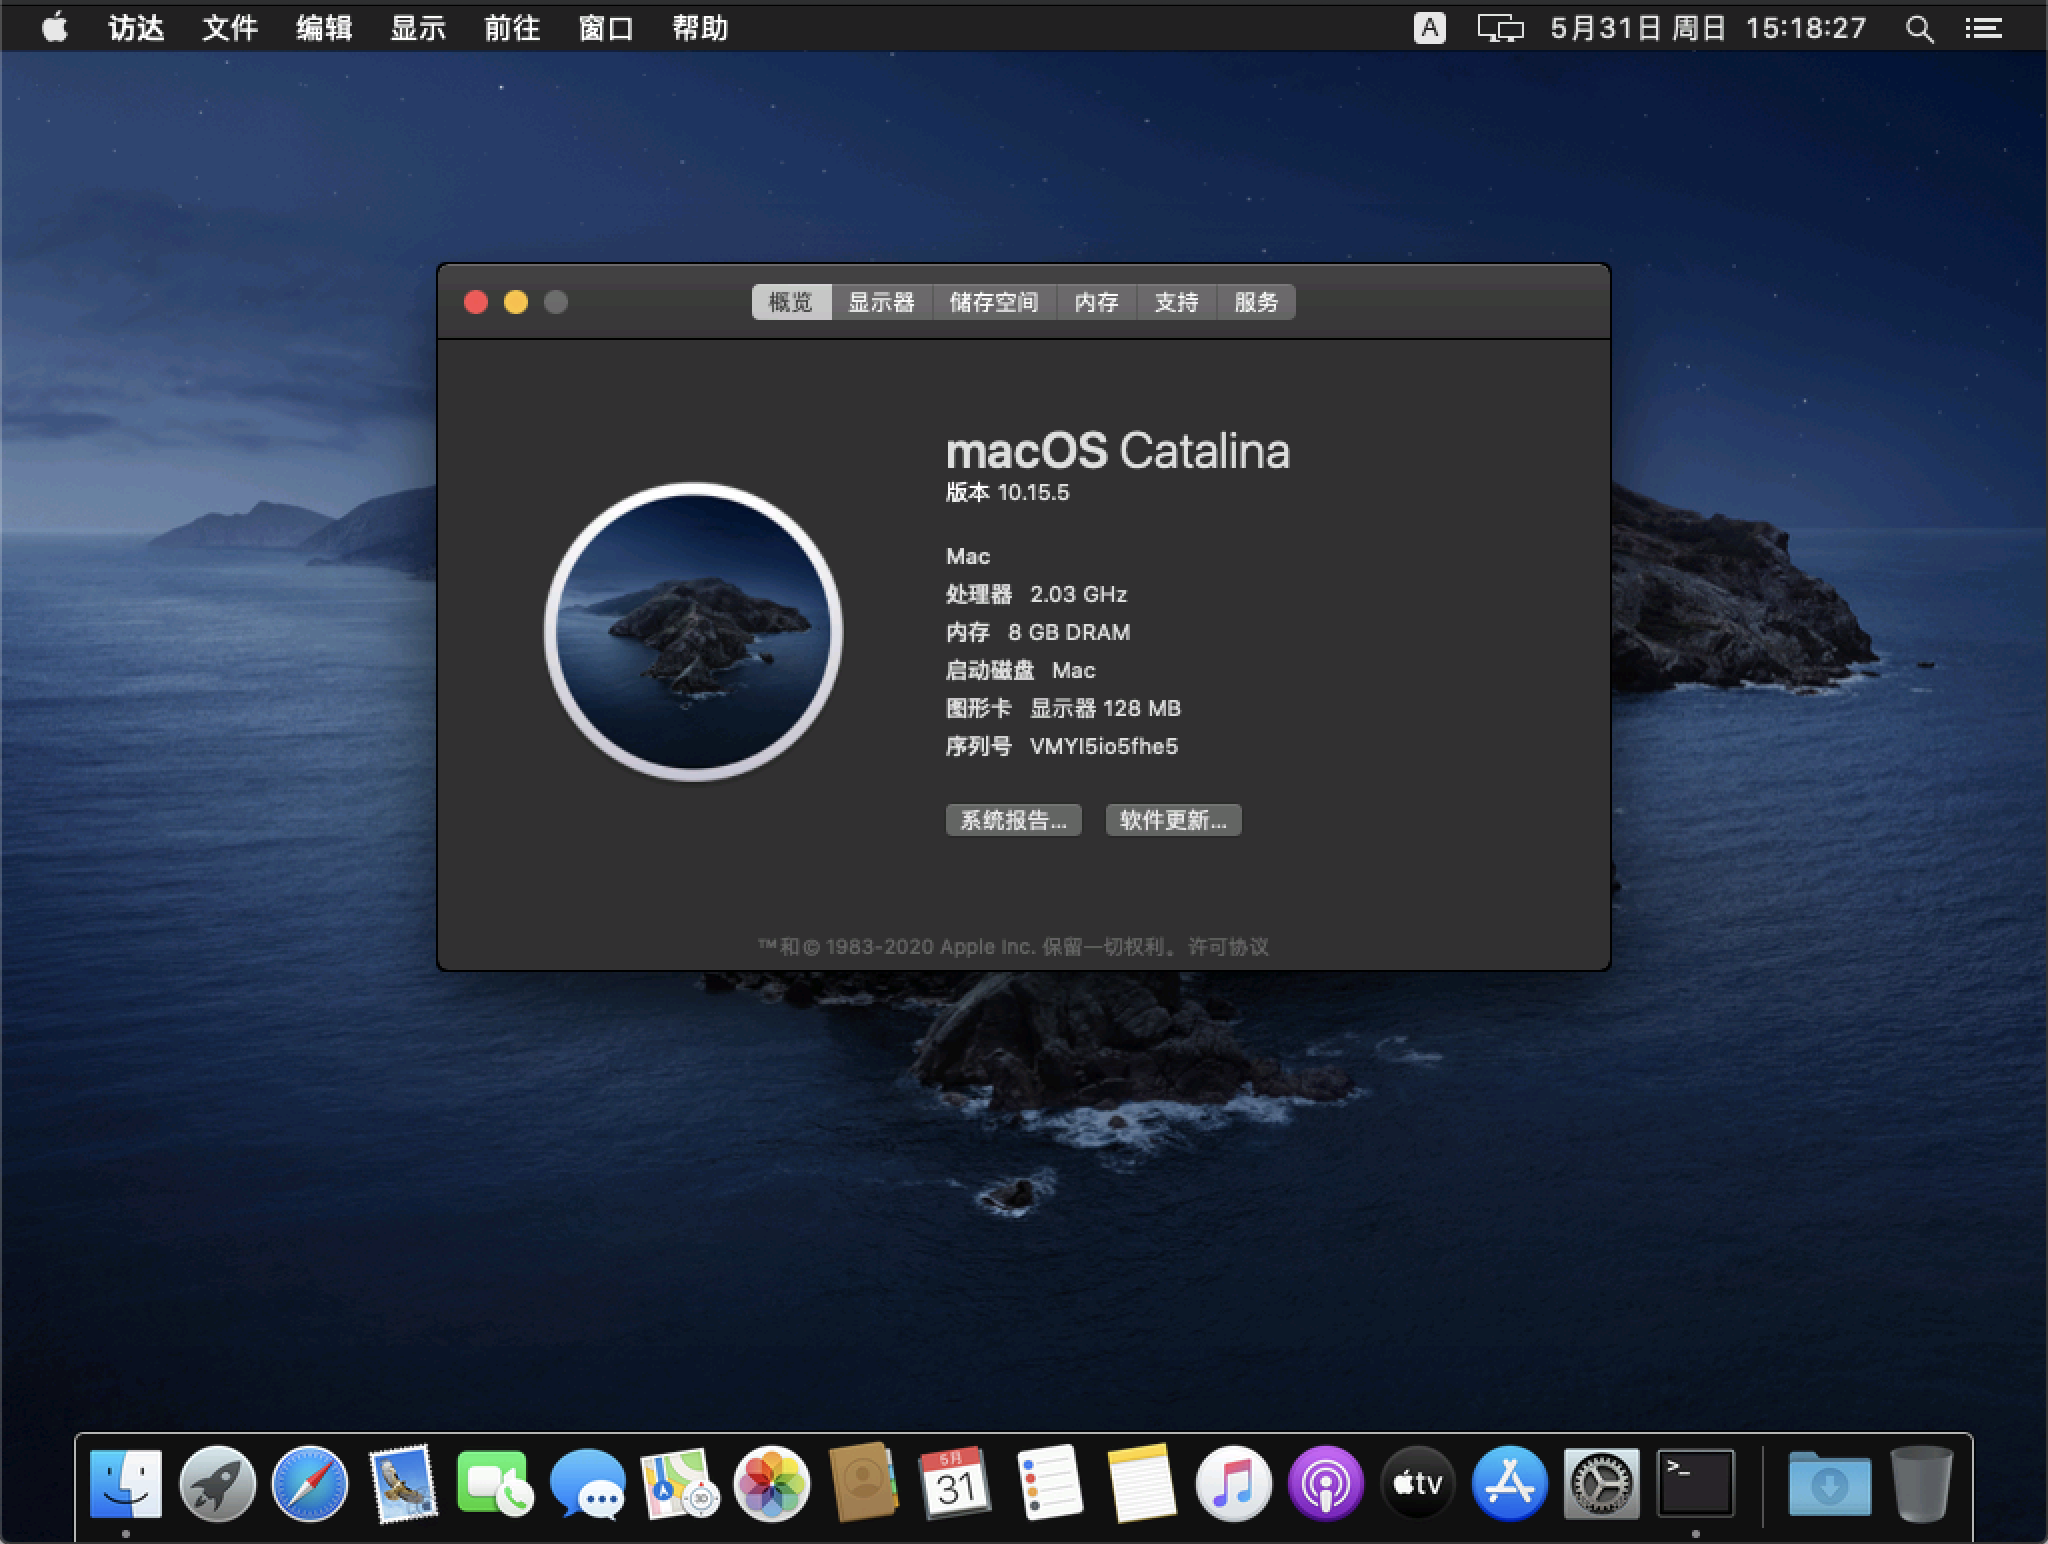Open Finder from the Dock

pos(126,1484)
